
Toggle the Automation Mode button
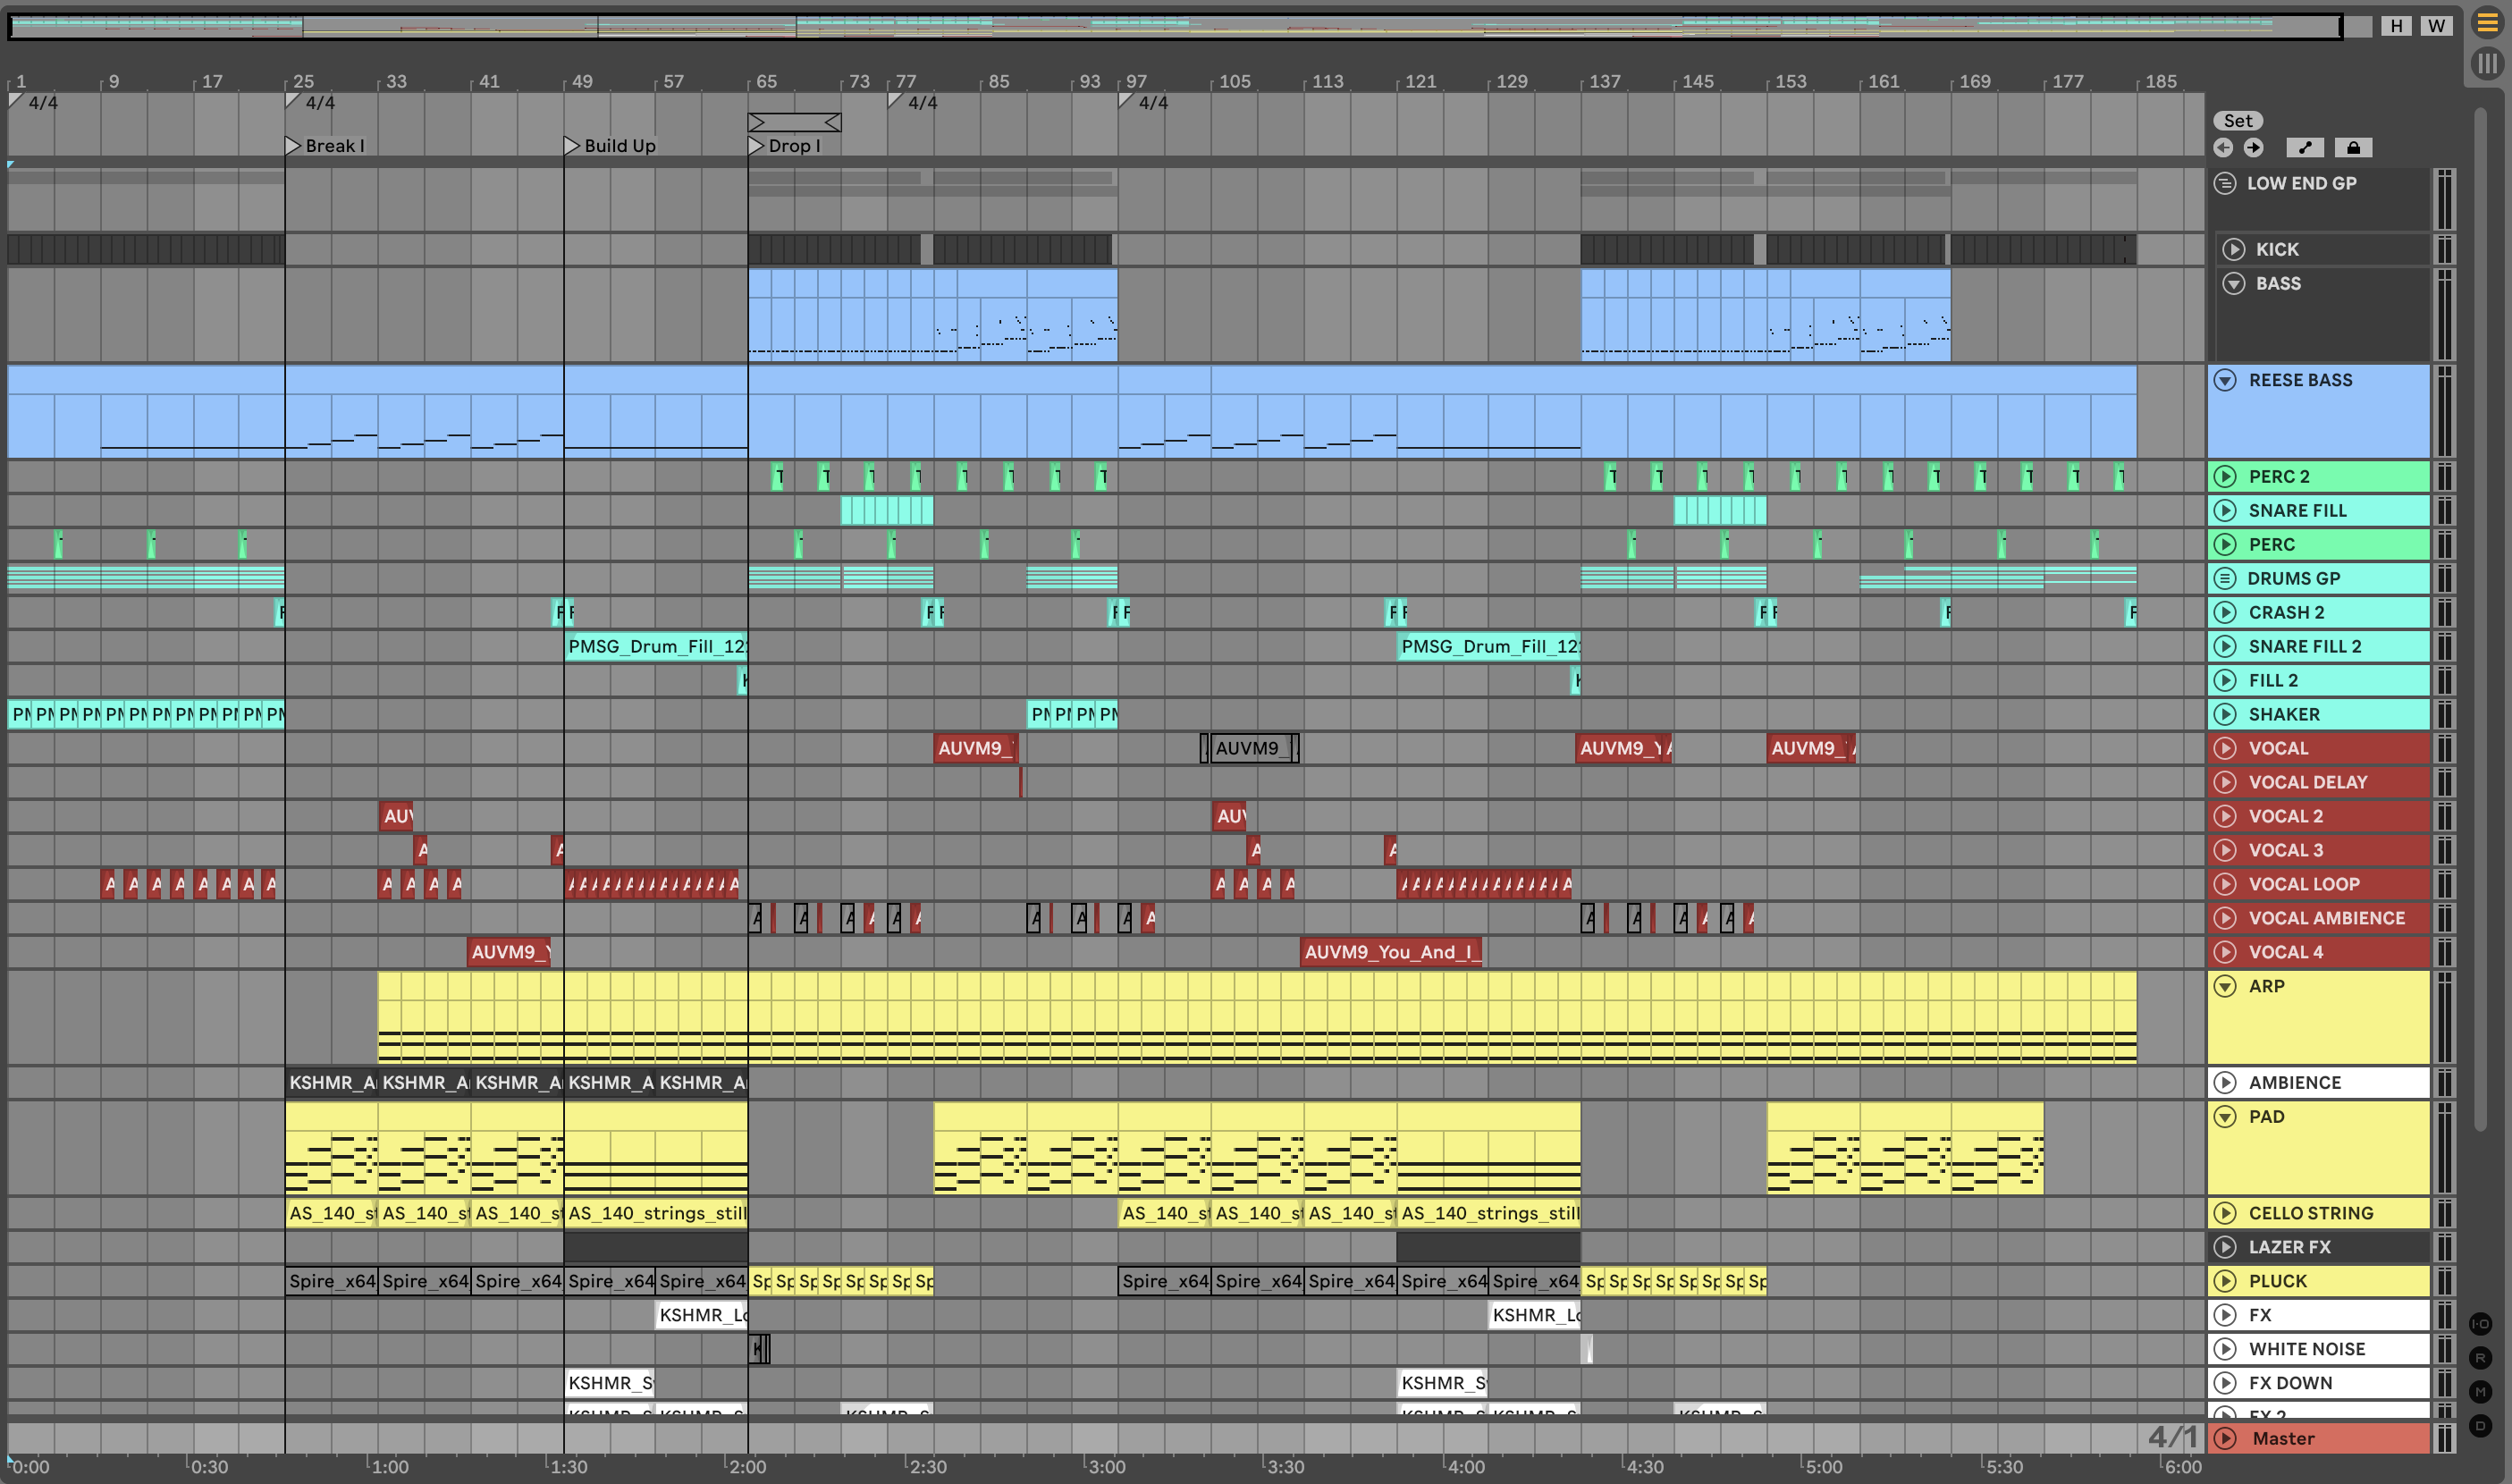pyautogui.click(x=2305, y=148)
